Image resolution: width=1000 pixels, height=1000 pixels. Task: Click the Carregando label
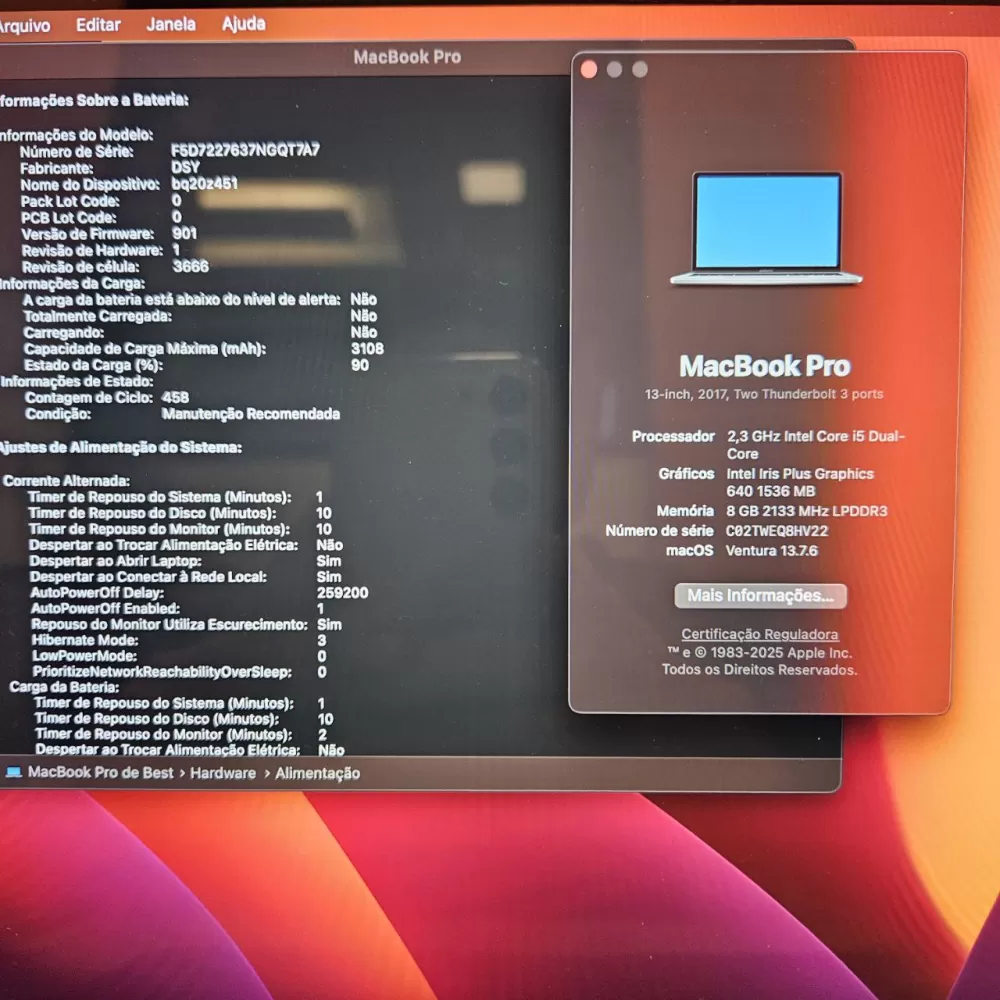click(x=64, y=333)
